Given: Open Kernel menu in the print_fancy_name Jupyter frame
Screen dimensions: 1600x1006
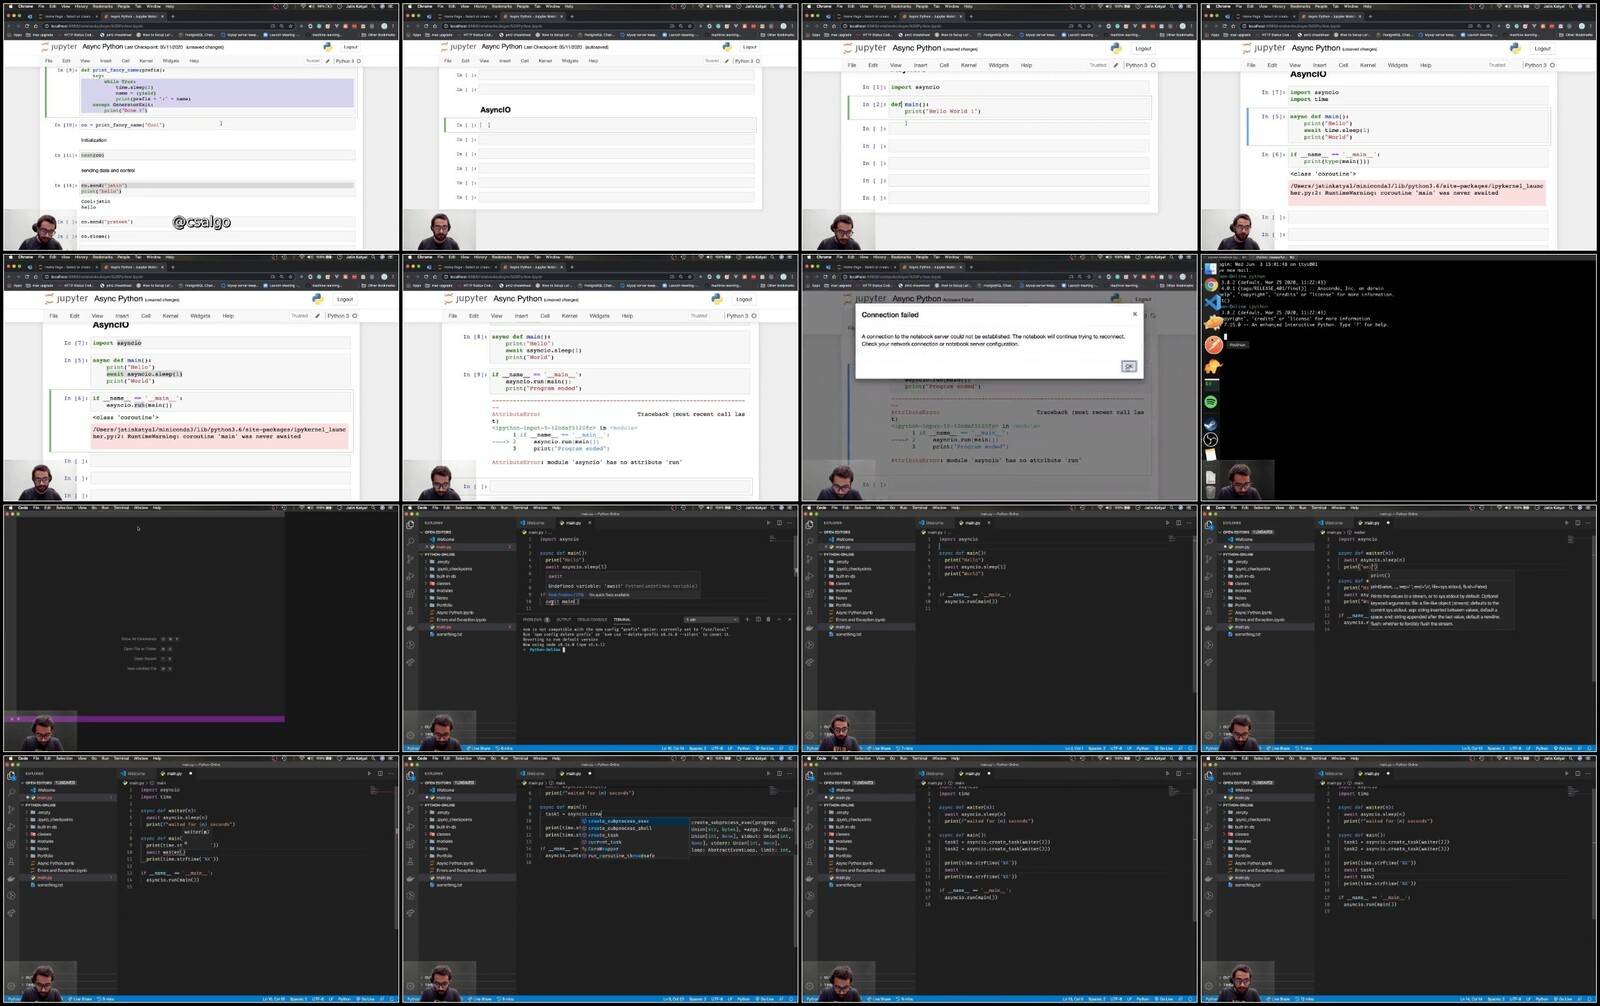Looking at the screenshot, I should click(147, 61).
